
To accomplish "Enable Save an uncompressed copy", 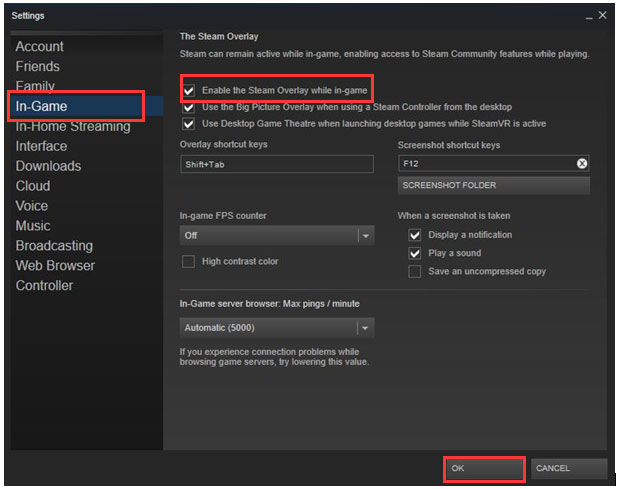I will click(415, 271).
